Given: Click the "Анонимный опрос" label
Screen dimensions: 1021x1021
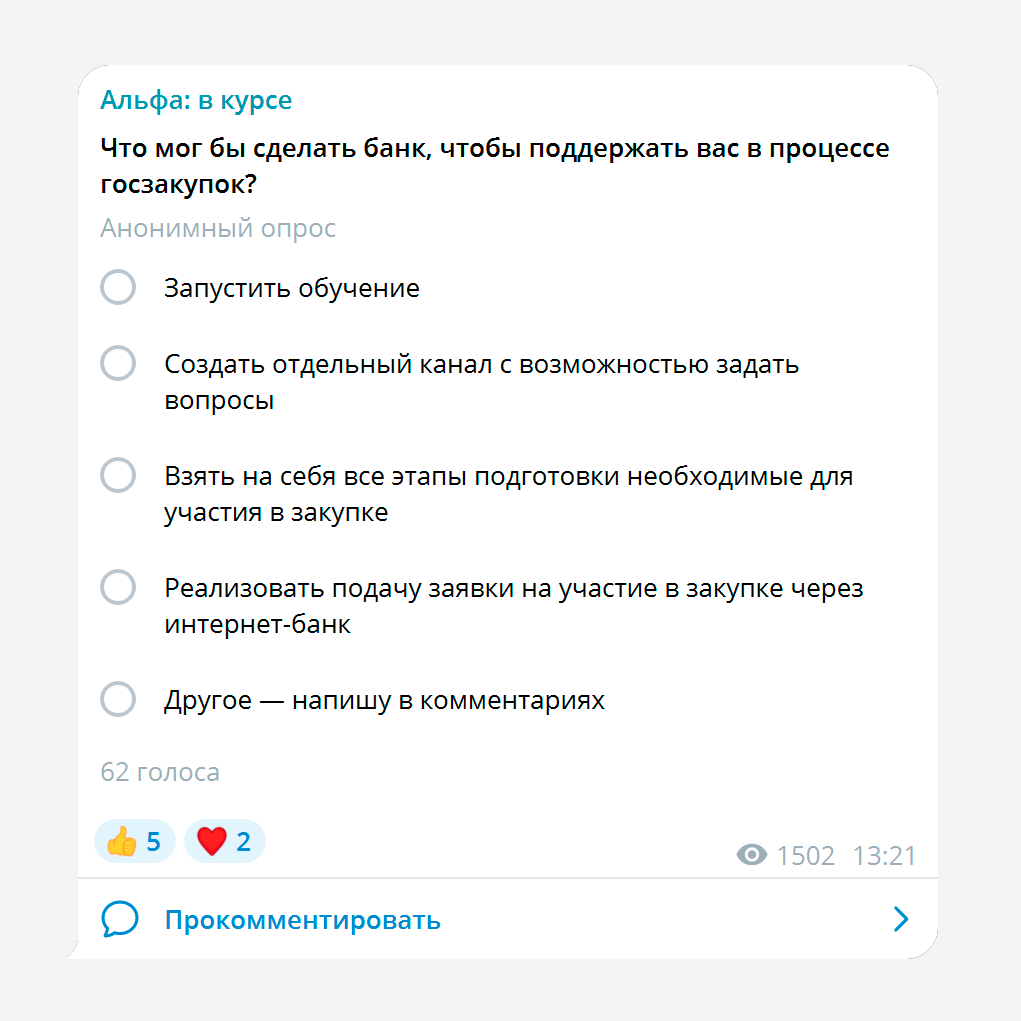Looking at the screenshot, I should [218, 229].
